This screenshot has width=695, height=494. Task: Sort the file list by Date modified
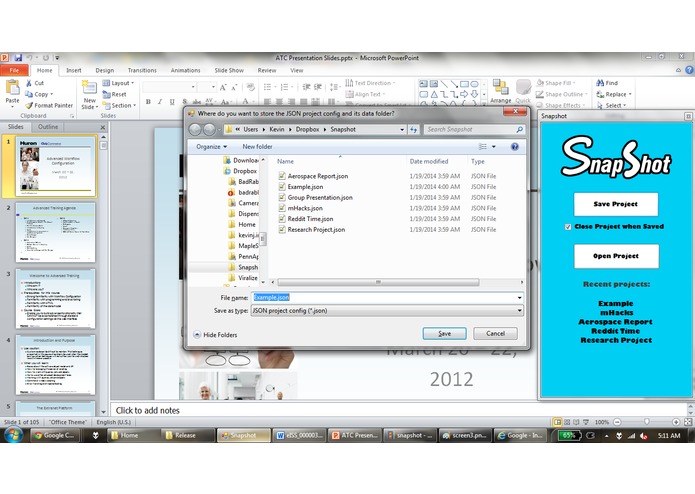click(x=429, y=161)
